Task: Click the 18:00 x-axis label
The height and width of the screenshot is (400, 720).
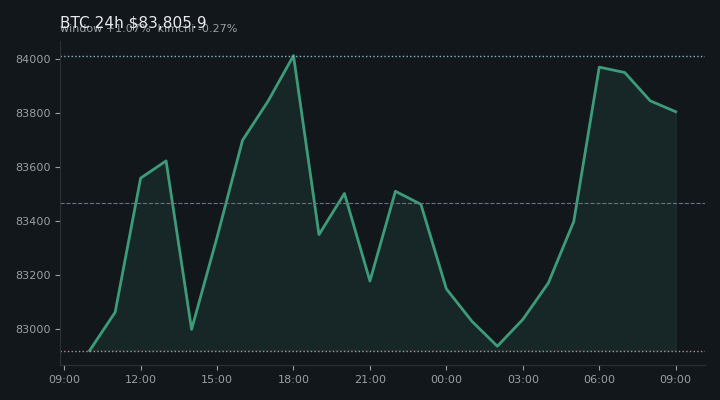Action: point(293,379)
